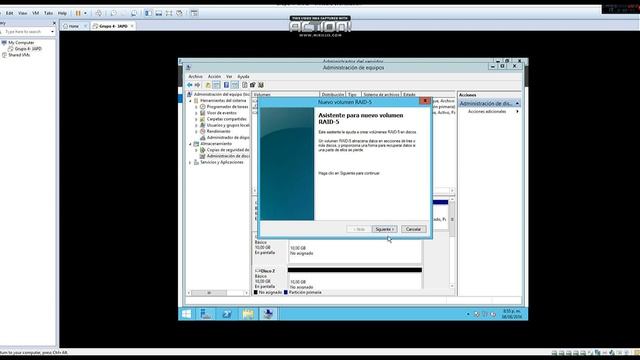Image resolution: width=640 pixels, height=360 pixels.
Task: Open File Explorer from the VM taskbar
Action: tap(248, 314)
